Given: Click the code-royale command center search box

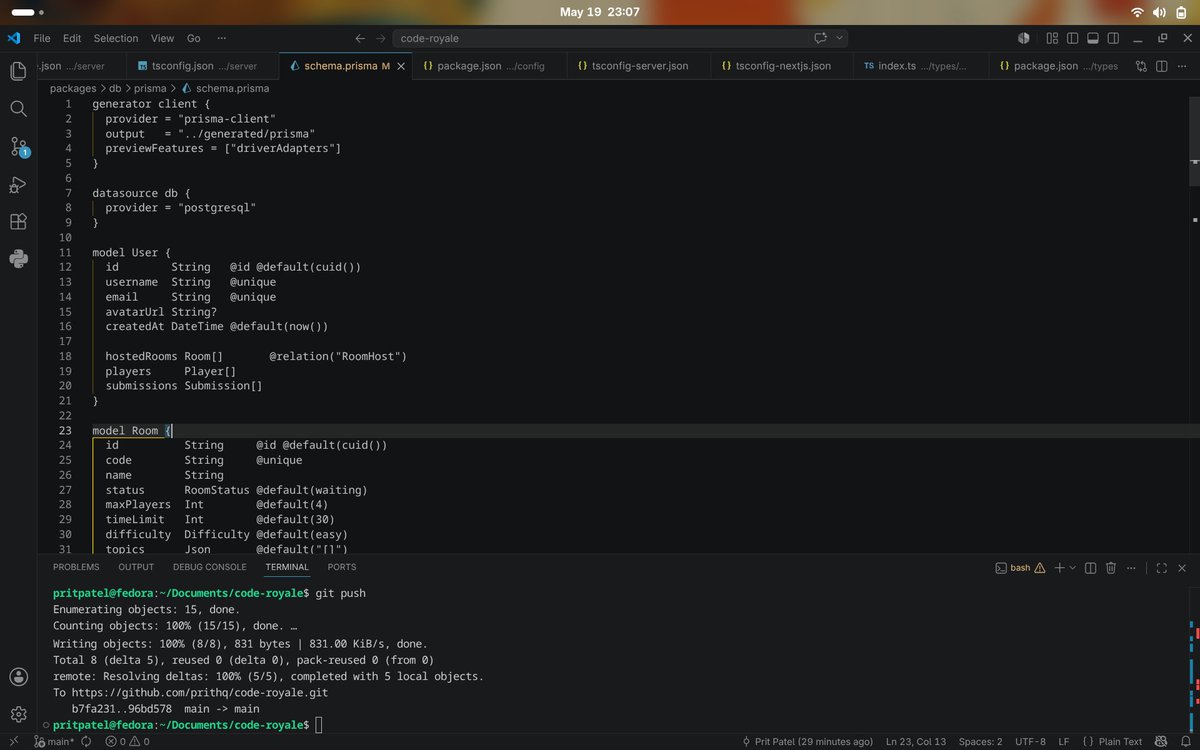Looking at the screenshot, I should click(x=620, y=38).
